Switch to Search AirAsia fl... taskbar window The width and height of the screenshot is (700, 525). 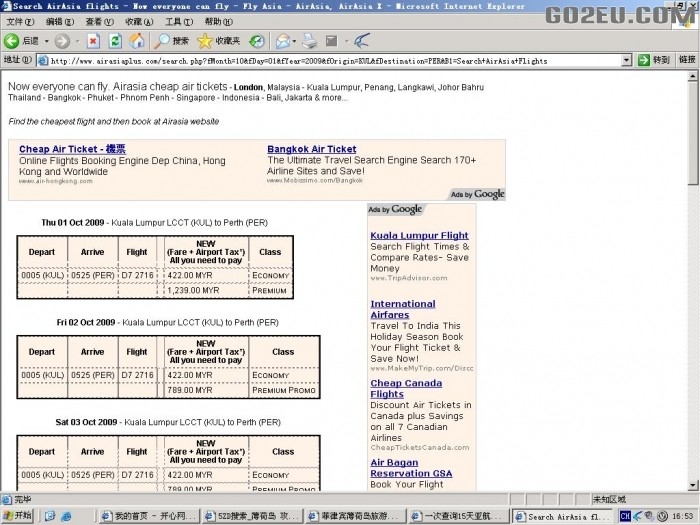[562, 516]
